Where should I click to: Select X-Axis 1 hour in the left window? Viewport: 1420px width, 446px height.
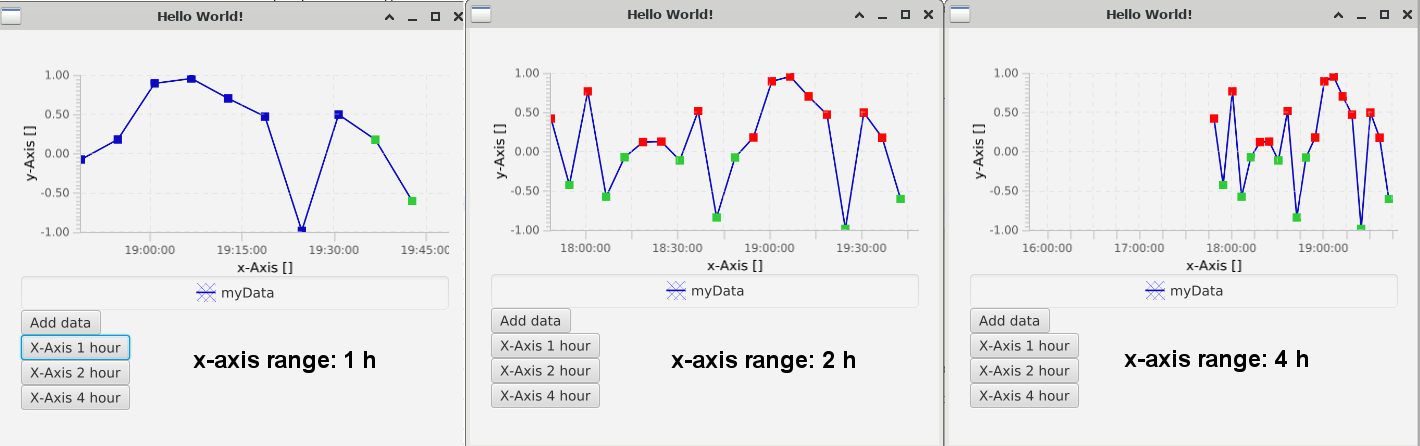click(75, 348)
